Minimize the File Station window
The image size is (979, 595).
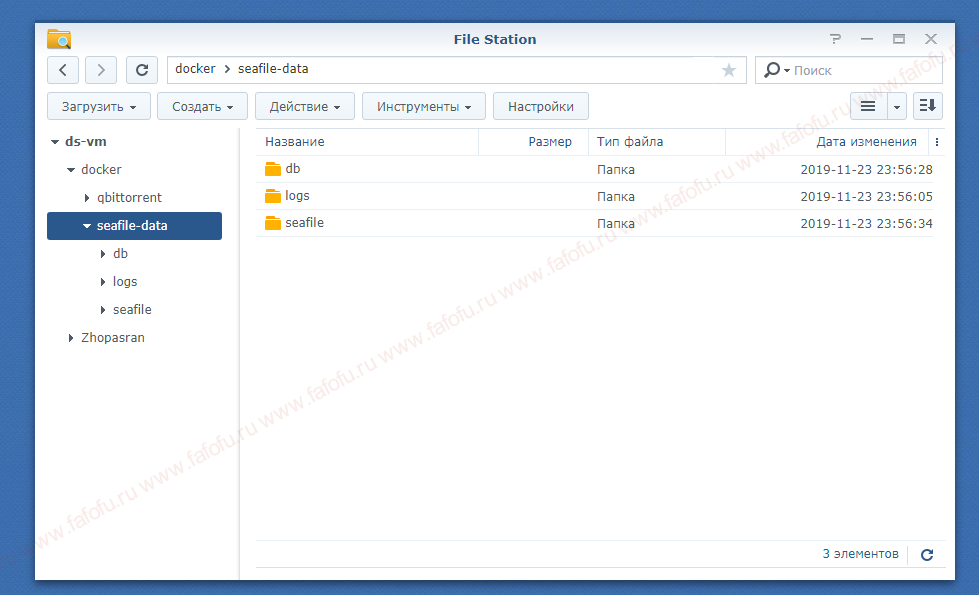click(867, 39)
